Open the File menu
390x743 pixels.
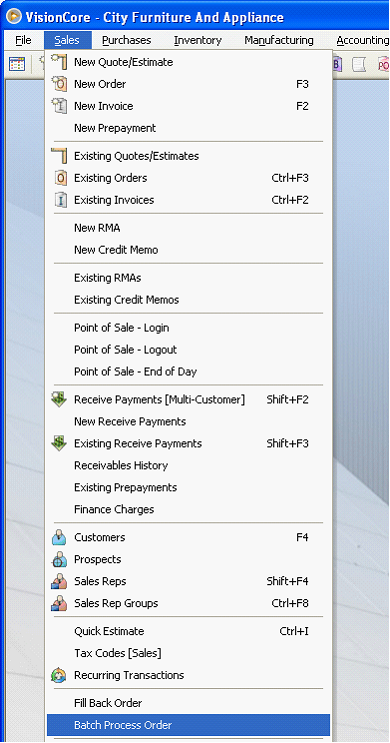[x=23, y=40]
